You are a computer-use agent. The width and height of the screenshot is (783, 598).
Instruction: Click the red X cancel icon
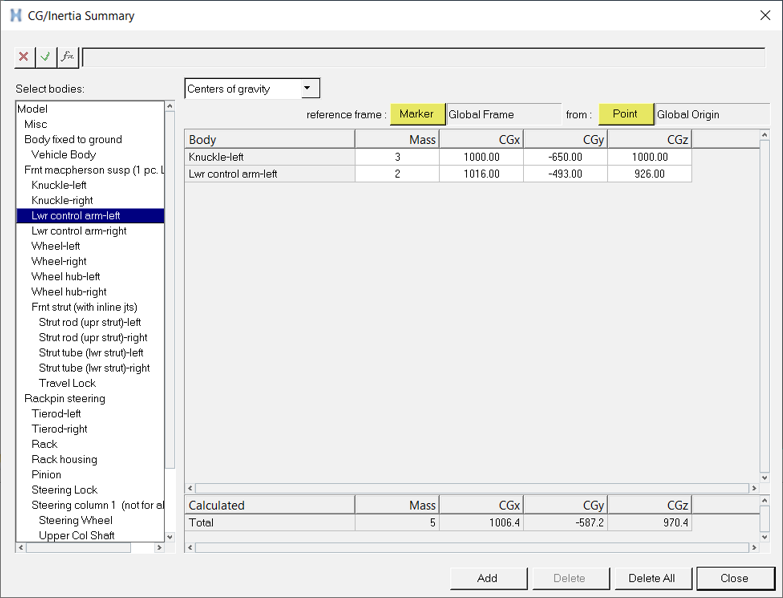click(x=24, y=57)
